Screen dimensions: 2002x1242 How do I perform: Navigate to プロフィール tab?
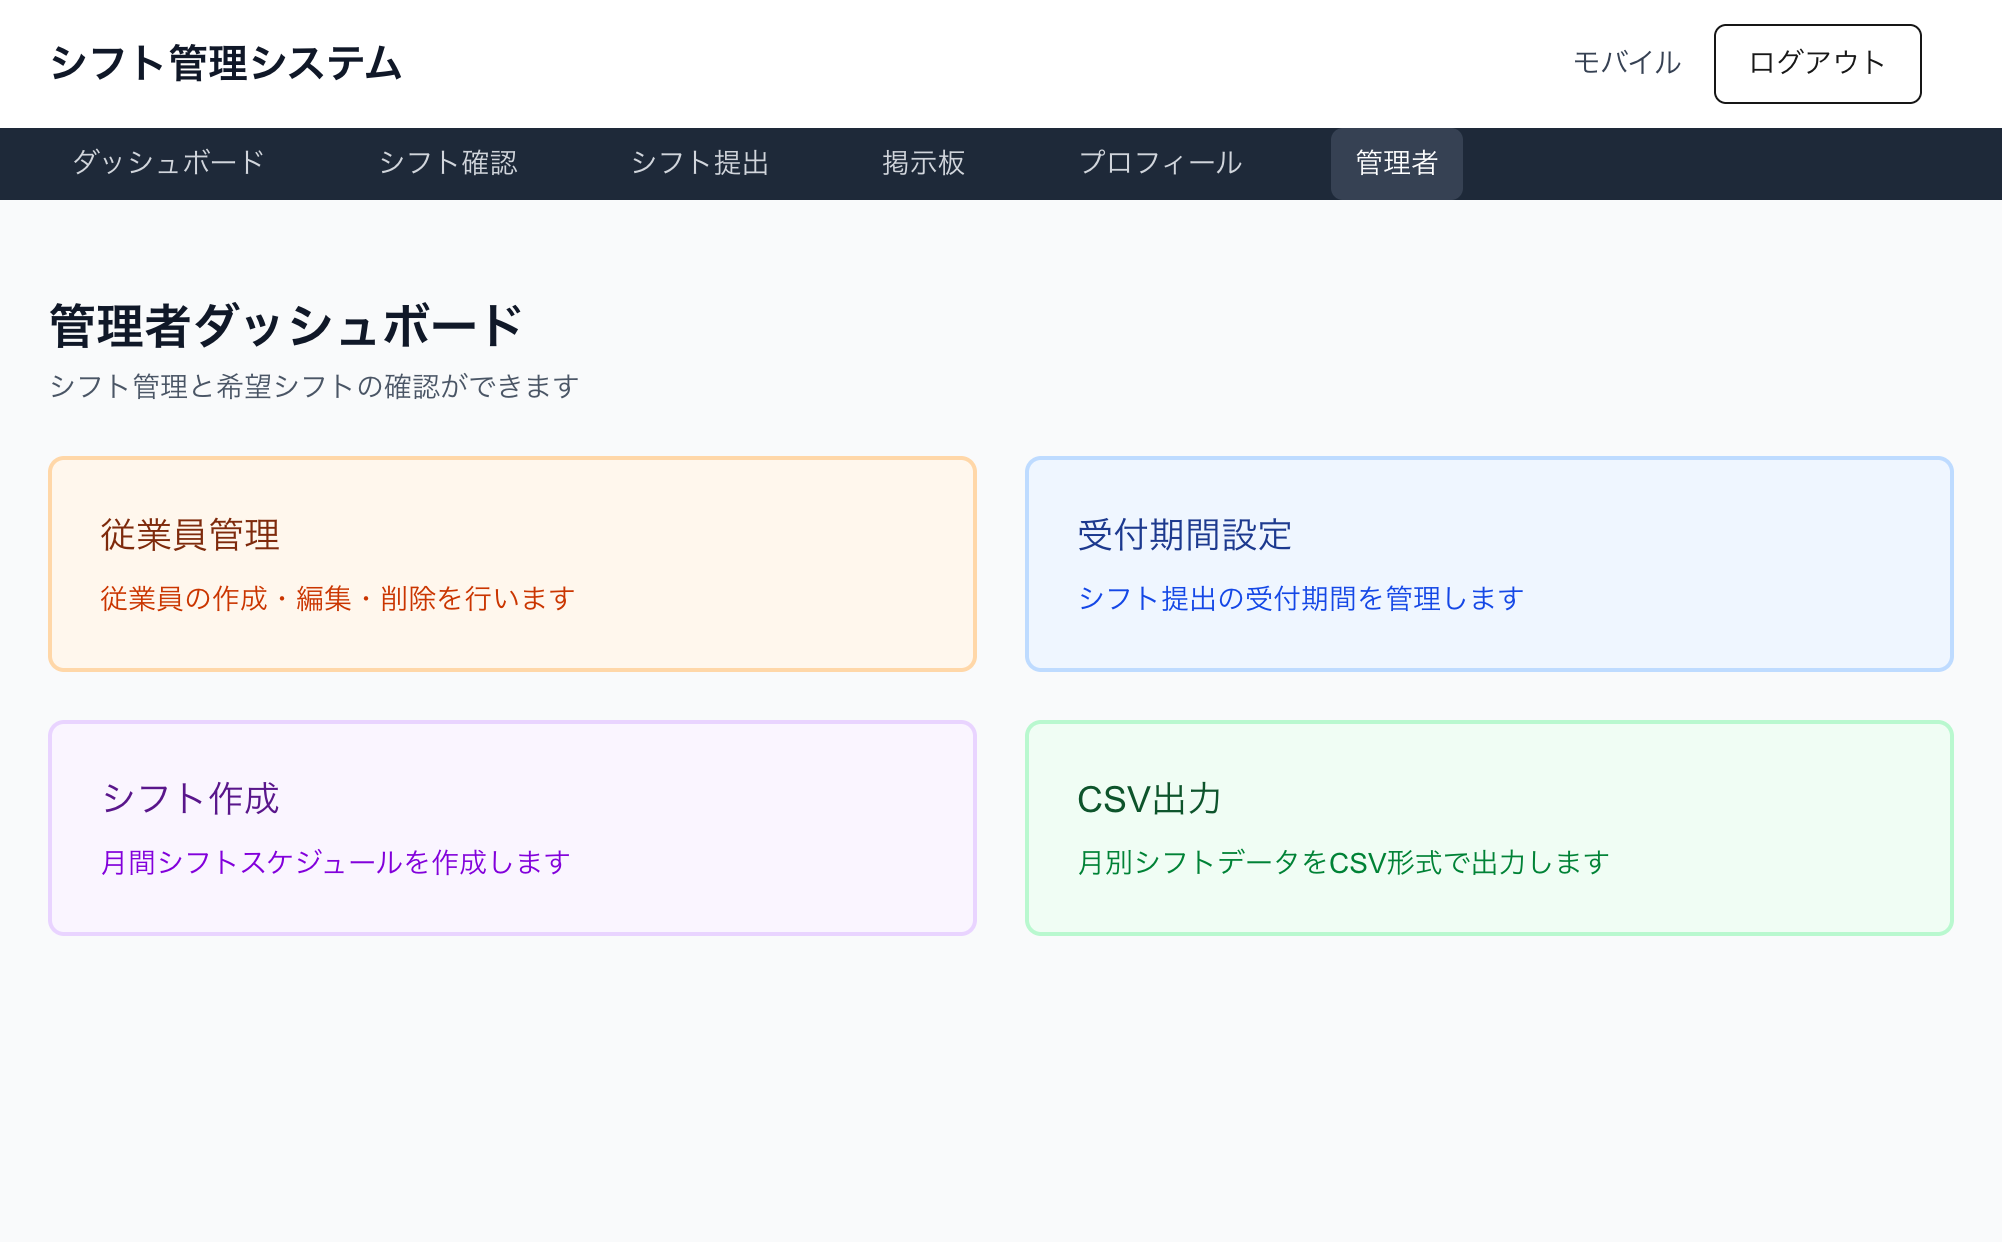pos(1160,163)
